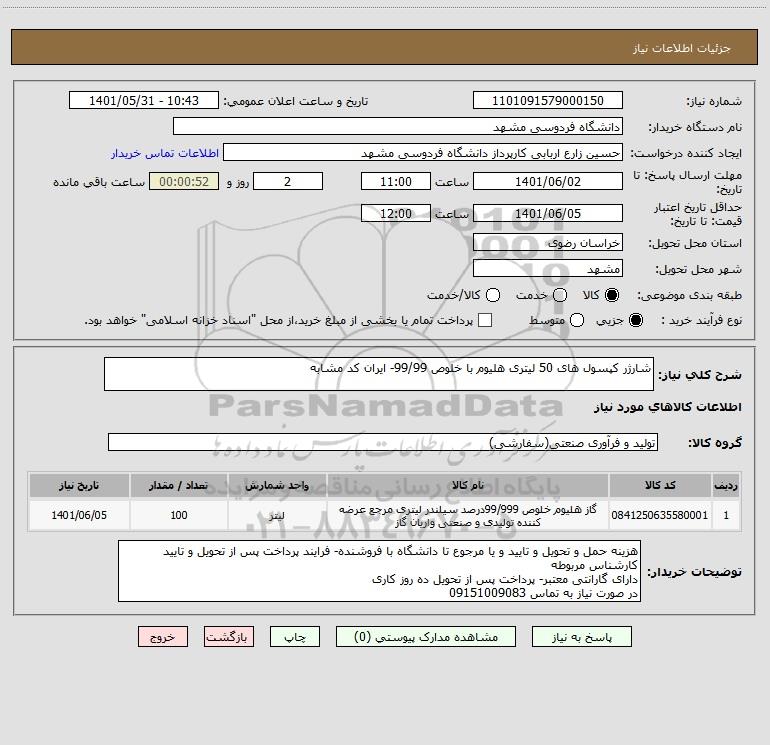This screenshot has height=745, width=770.
Task: Select the متوسط purchase type radio
Action: coord(577,320)
